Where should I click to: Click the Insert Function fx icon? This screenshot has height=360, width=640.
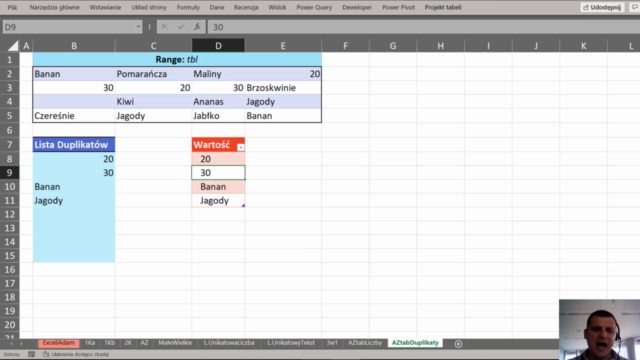197,27
